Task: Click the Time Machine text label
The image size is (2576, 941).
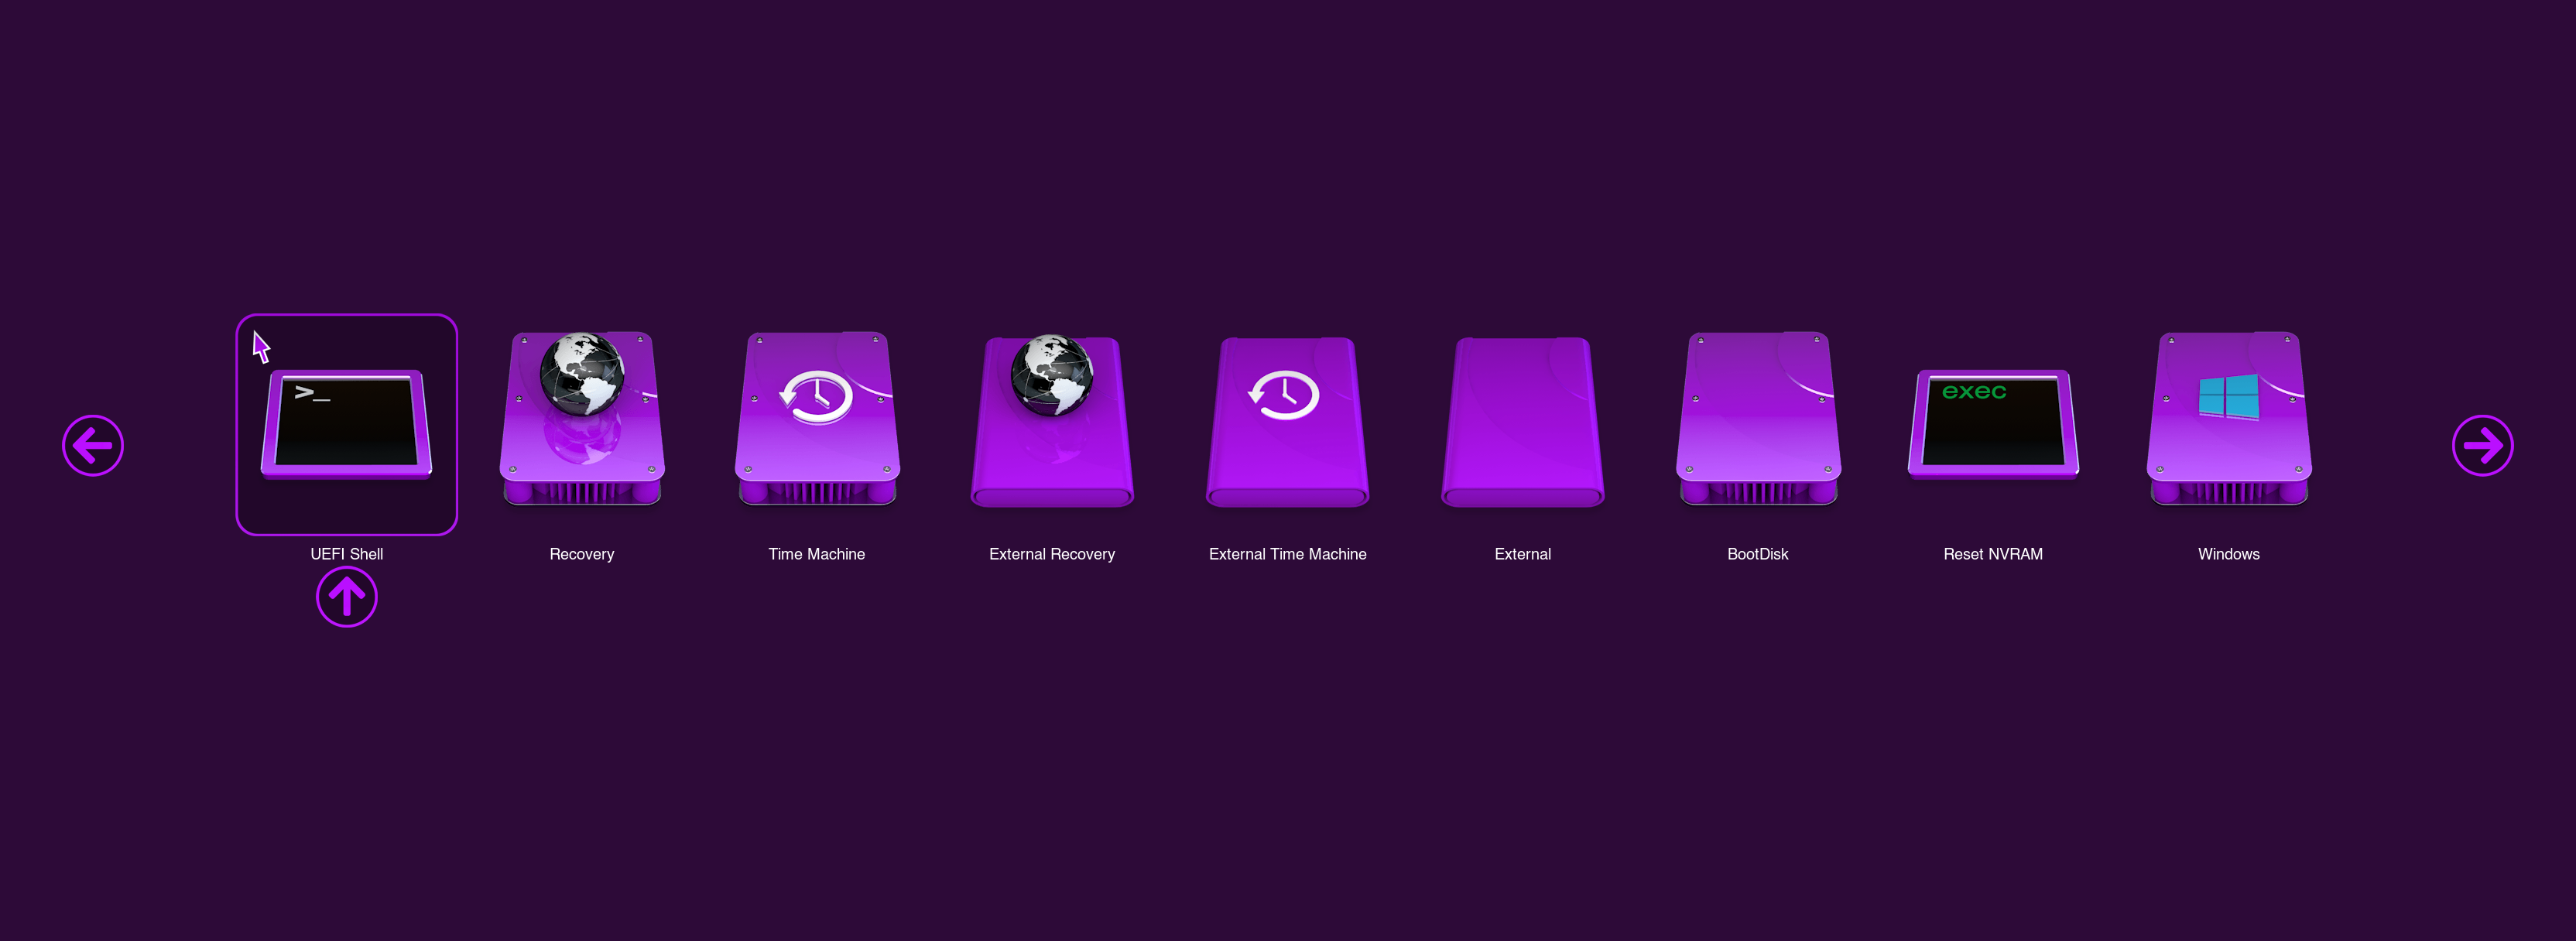Action: click(817, 554)
